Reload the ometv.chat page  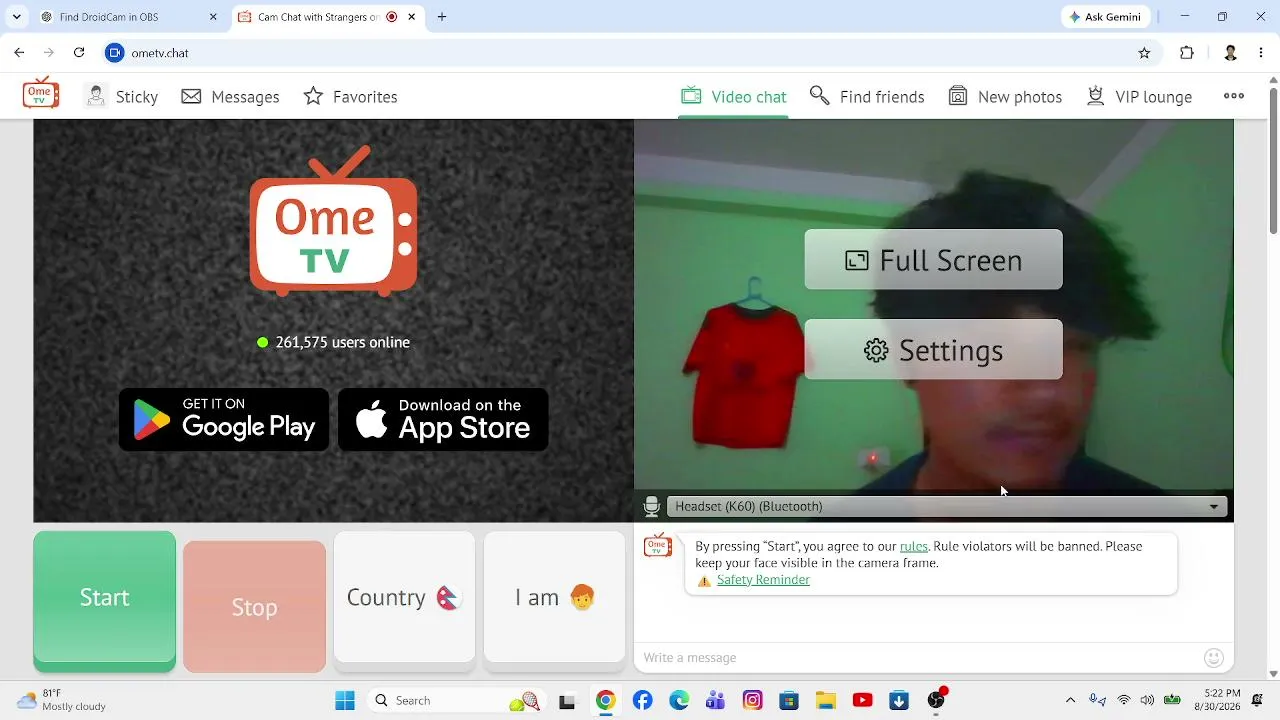[x=79, y=53]
